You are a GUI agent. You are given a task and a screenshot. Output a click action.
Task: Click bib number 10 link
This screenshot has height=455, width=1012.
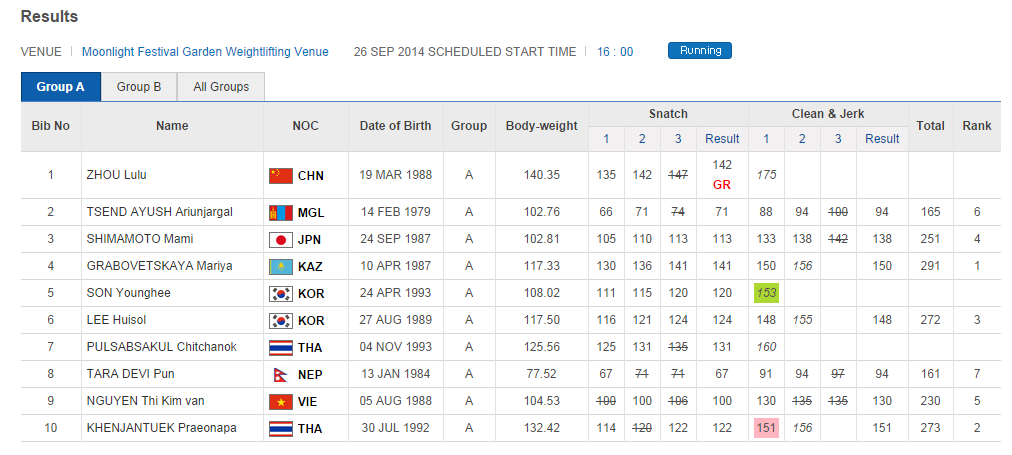click(x=51, y=429)
